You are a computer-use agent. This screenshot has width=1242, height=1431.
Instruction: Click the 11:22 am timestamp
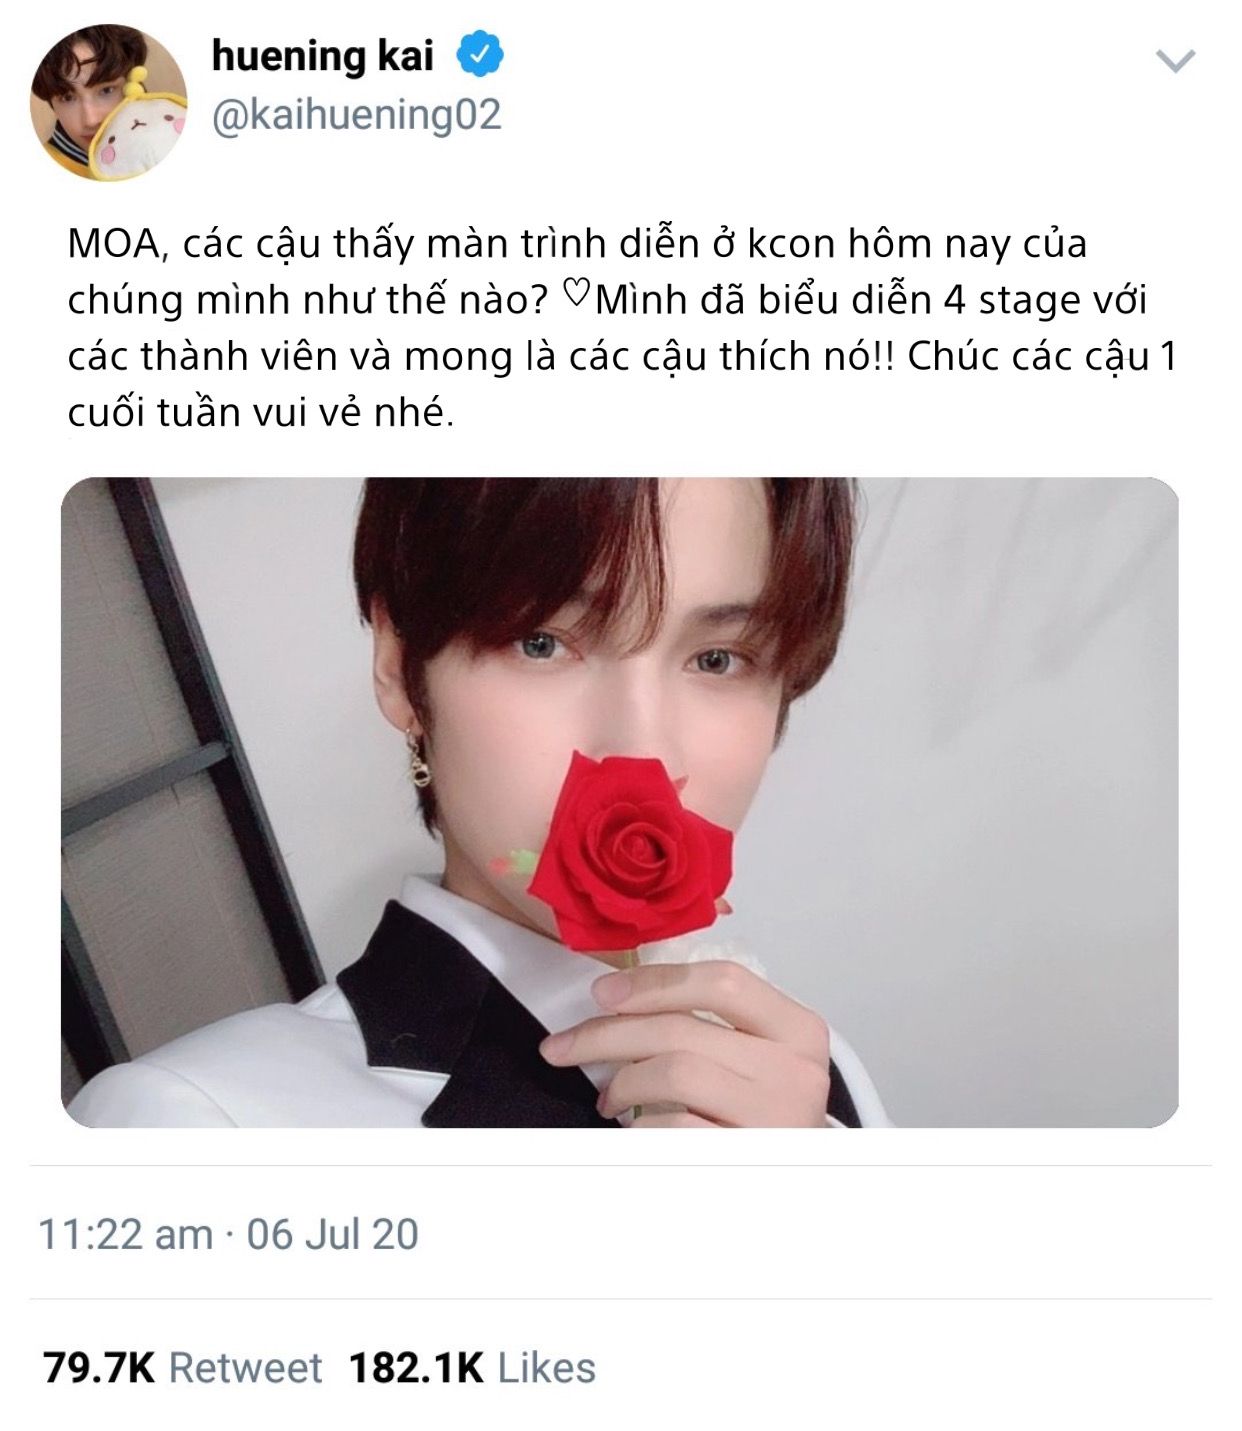125,1234
